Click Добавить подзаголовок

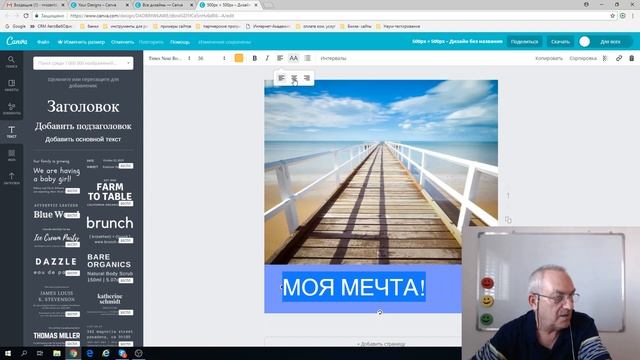pyautogui.click(x=83, y=126)
